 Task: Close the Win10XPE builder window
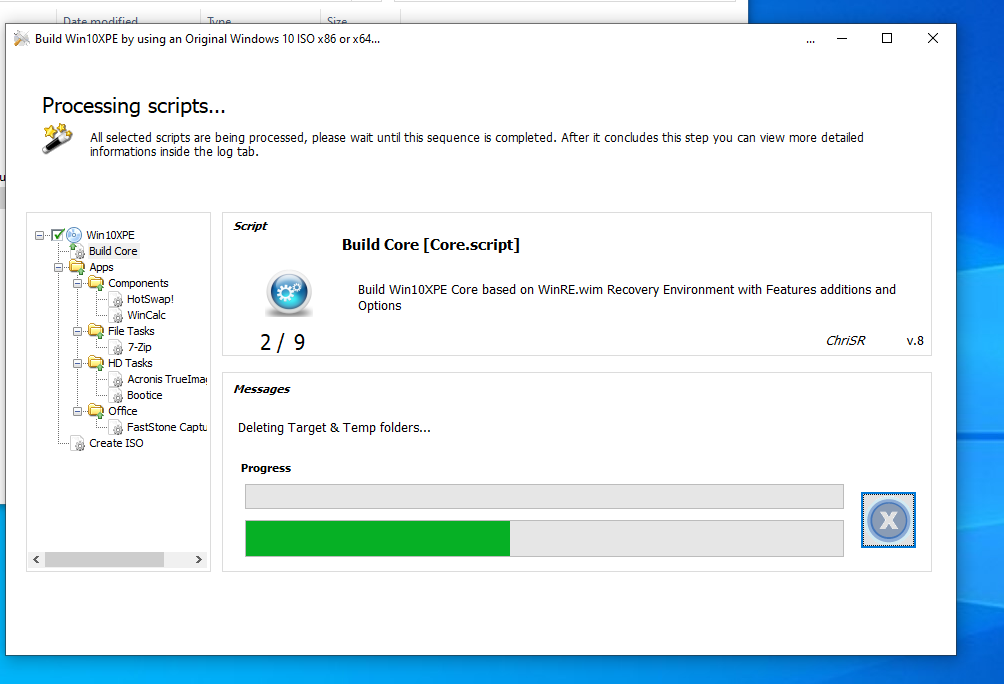(933, 39)
